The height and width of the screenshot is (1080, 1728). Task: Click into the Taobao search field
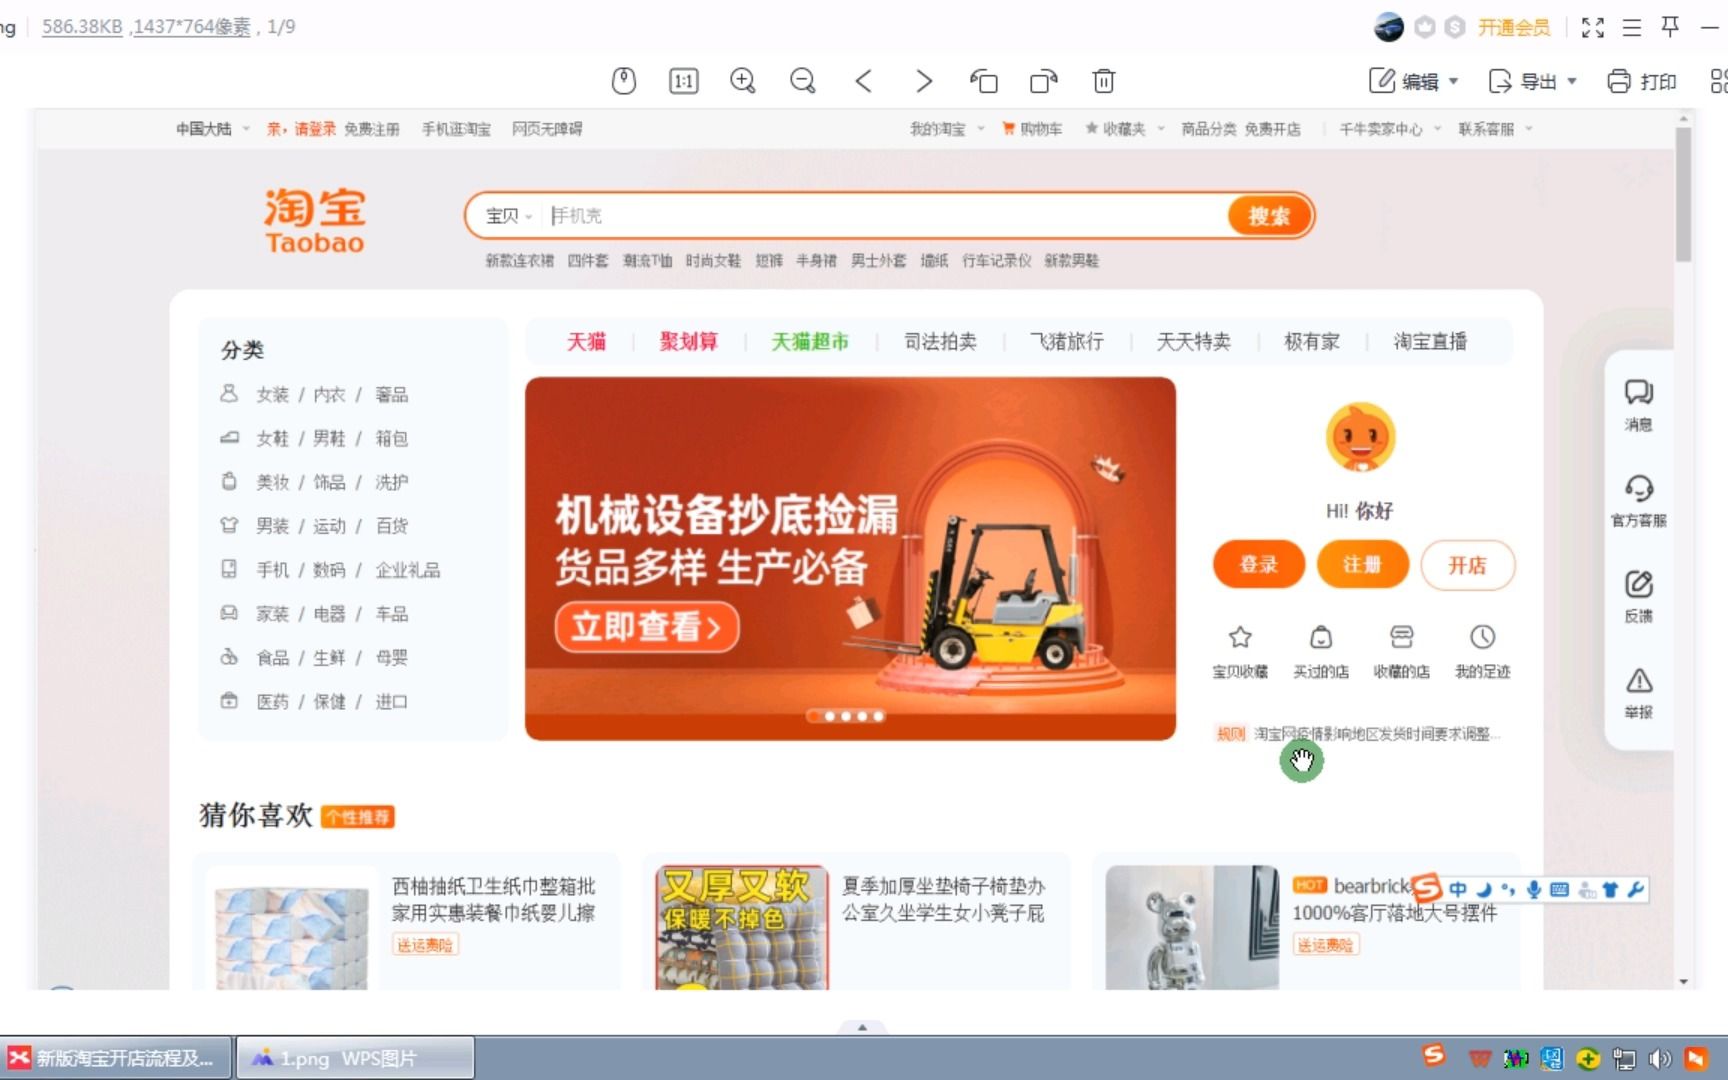pos(885,216)
